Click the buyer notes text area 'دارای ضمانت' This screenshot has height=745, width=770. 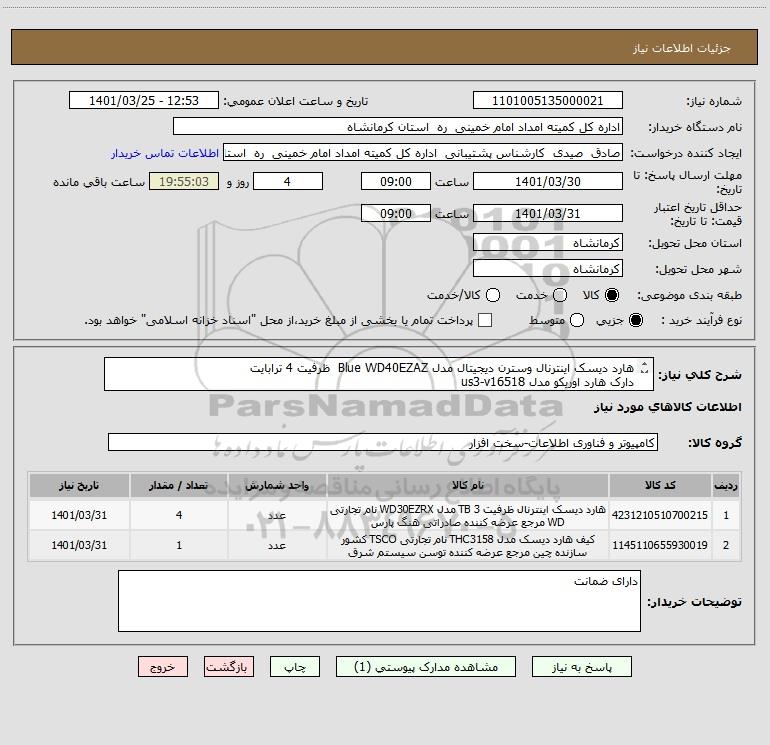tap(379, 601)
